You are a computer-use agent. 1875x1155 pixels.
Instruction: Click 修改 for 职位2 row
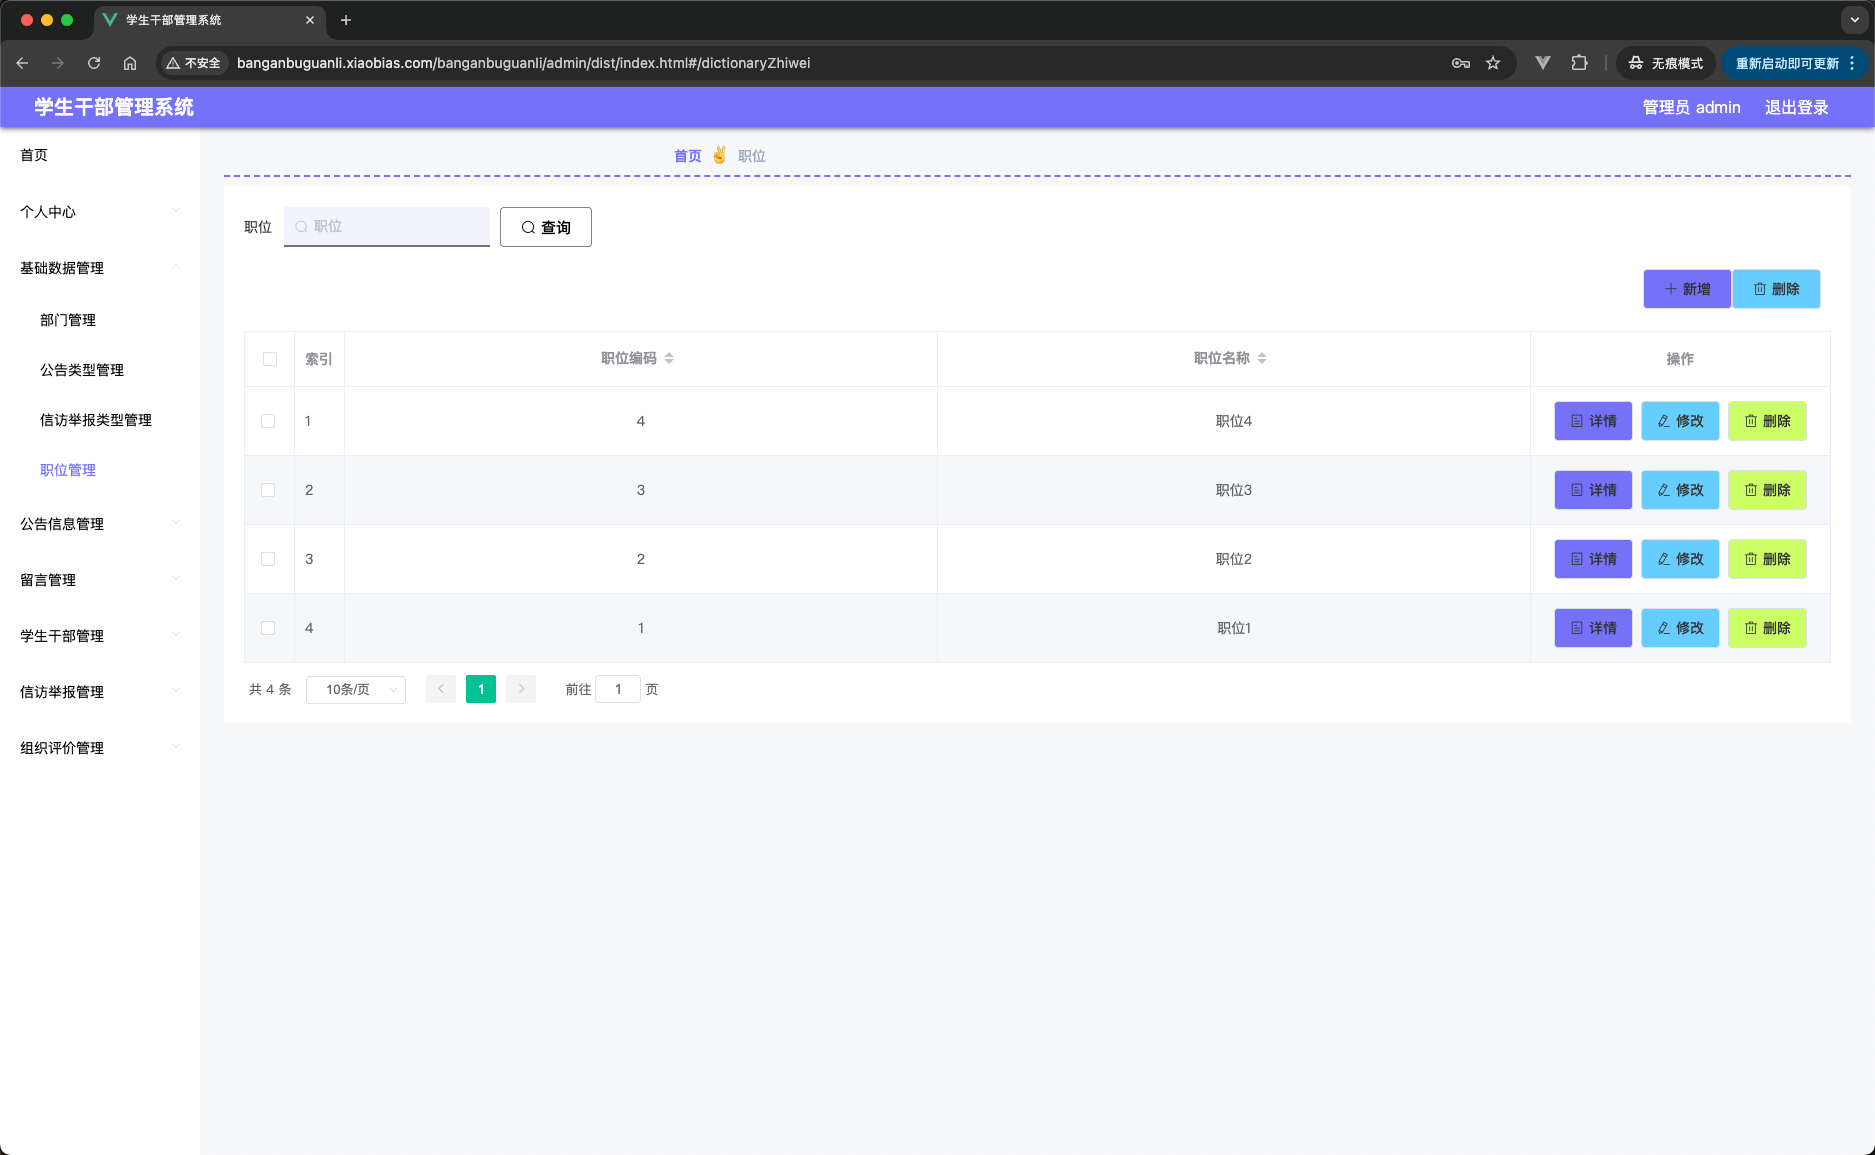point(1680,559)
